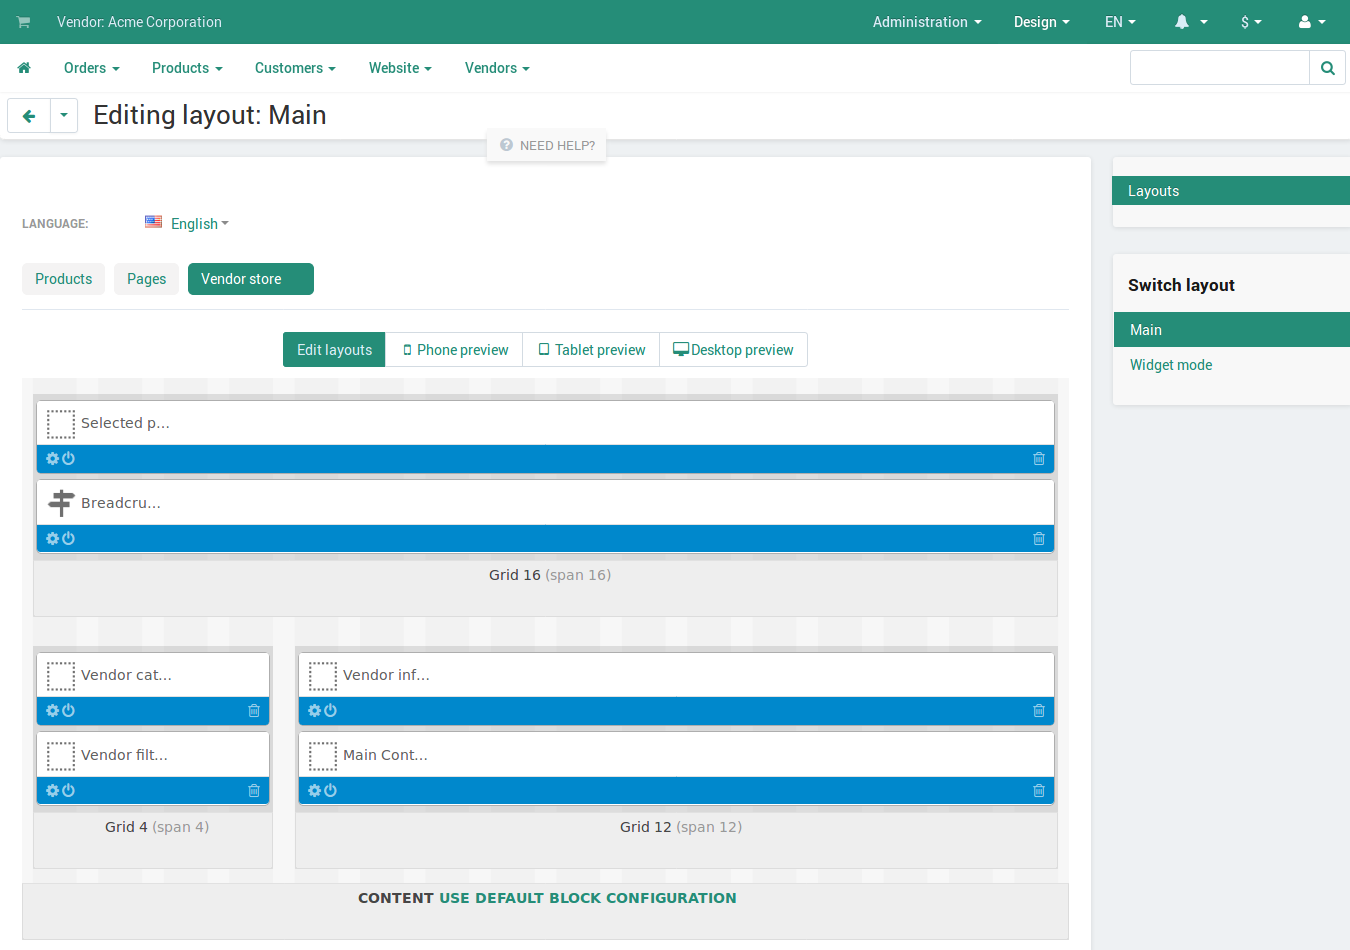Expand the Administration menu
The width and height of the screenshot is (1350, 950).
[x=927, y=22]
